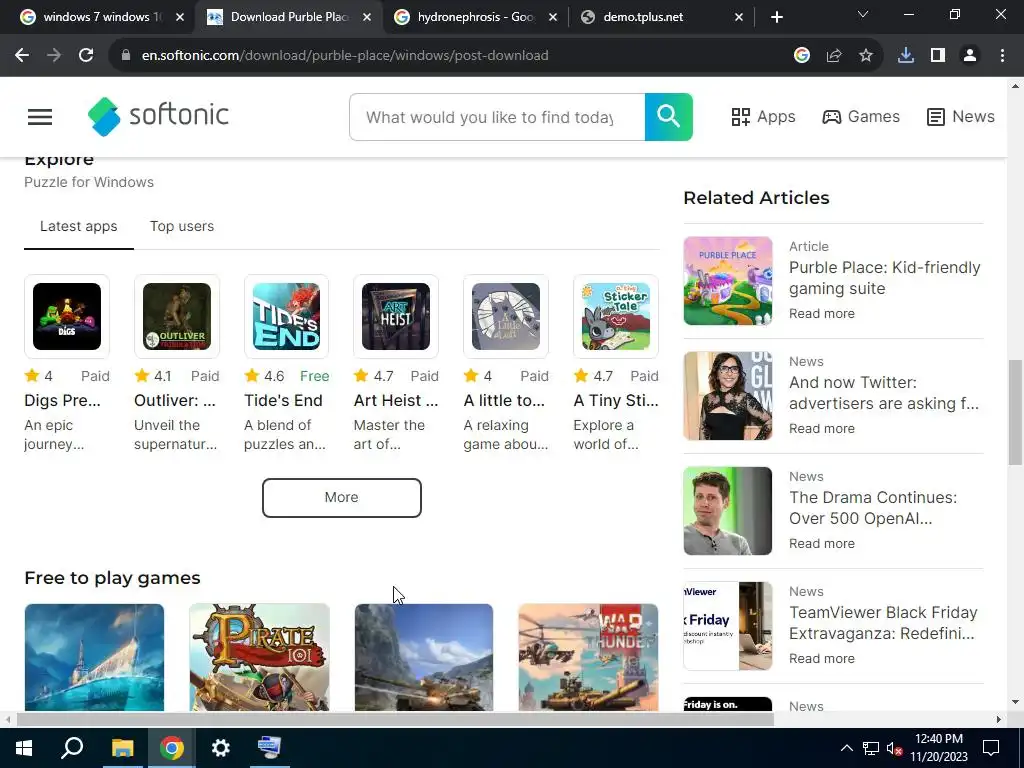
Task: Click the Google account icon in address bar
Action: (x=802, y=56)
